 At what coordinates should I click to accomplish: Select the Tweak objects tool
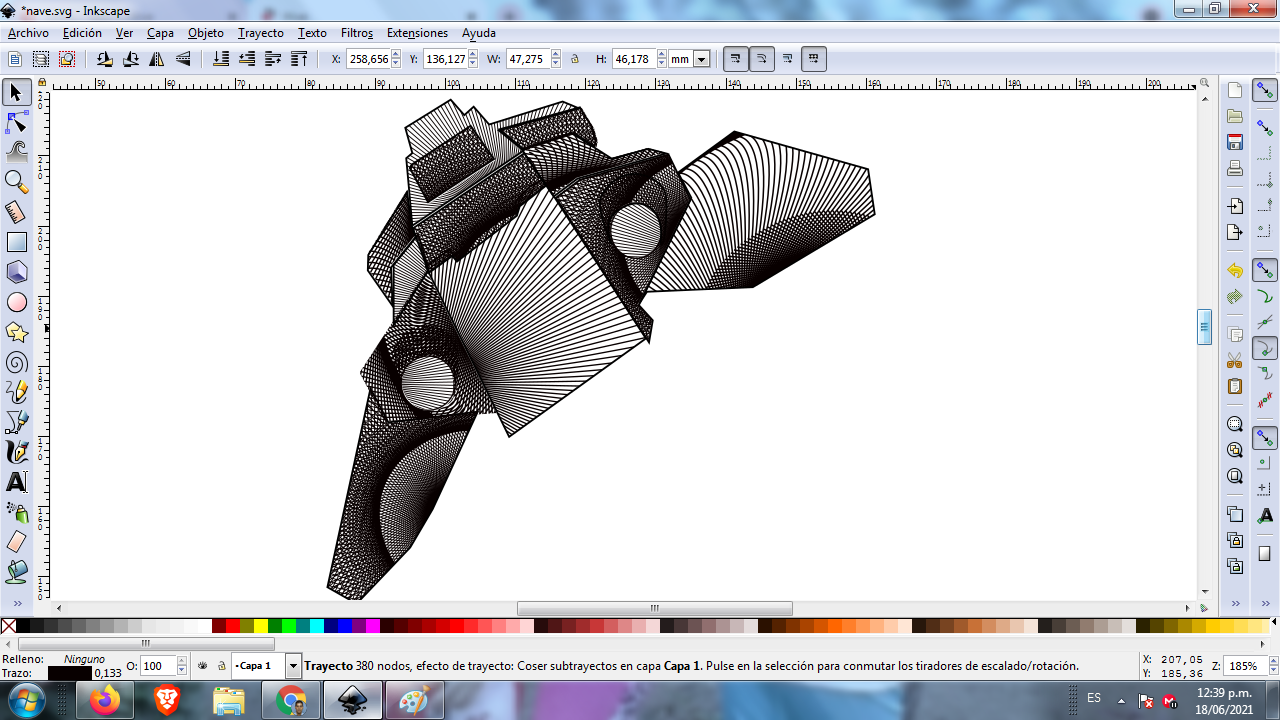(x=17, y=152)
